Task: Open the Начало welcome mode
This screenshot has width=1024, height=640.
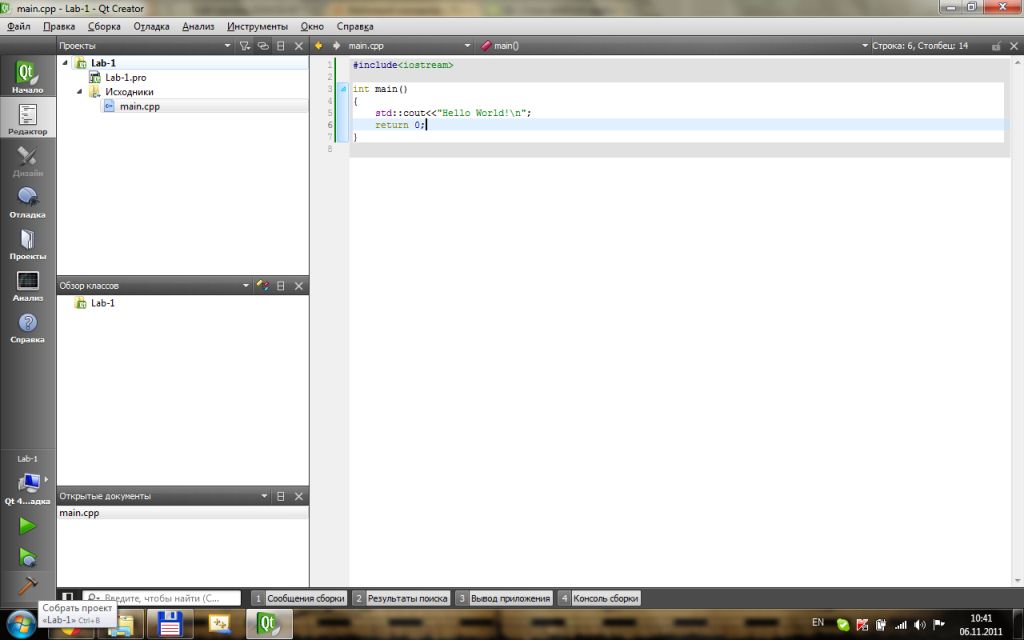Action: tap(27, 76)
